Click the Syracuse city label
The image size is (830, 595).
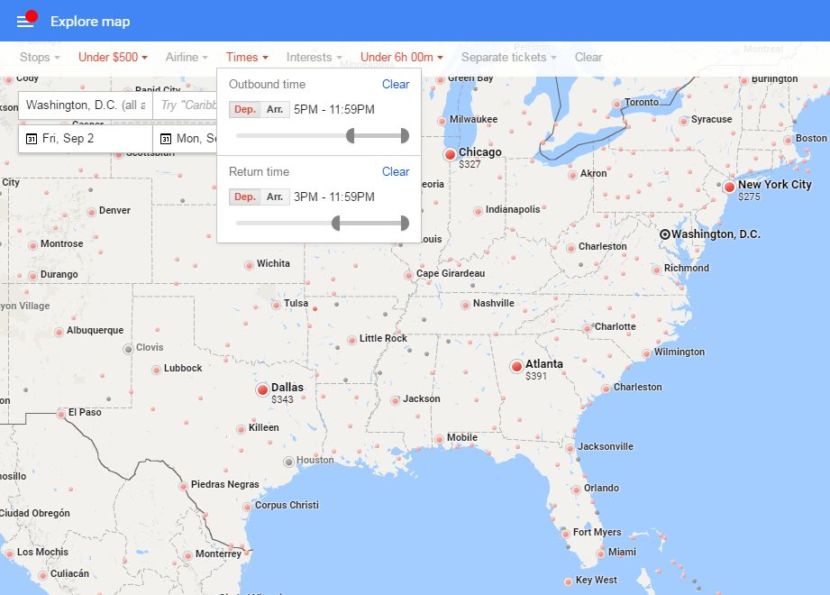click(x=711, y=119)
